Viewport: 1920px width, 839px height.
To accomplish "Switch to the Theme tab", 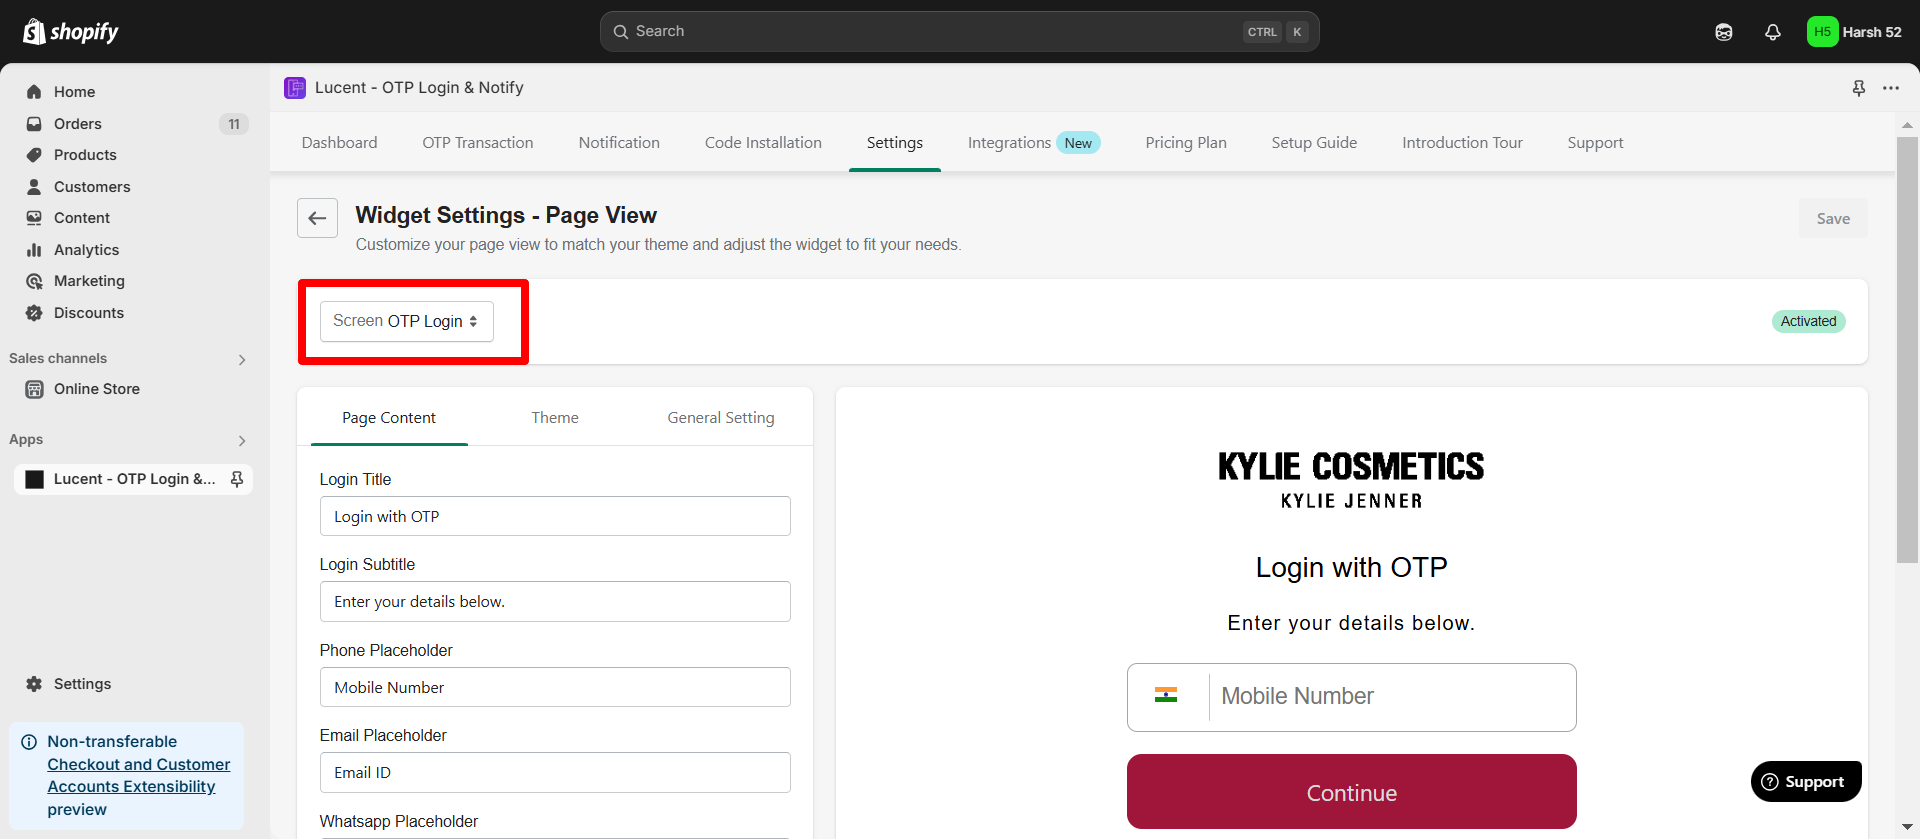I will pos(555,418).
